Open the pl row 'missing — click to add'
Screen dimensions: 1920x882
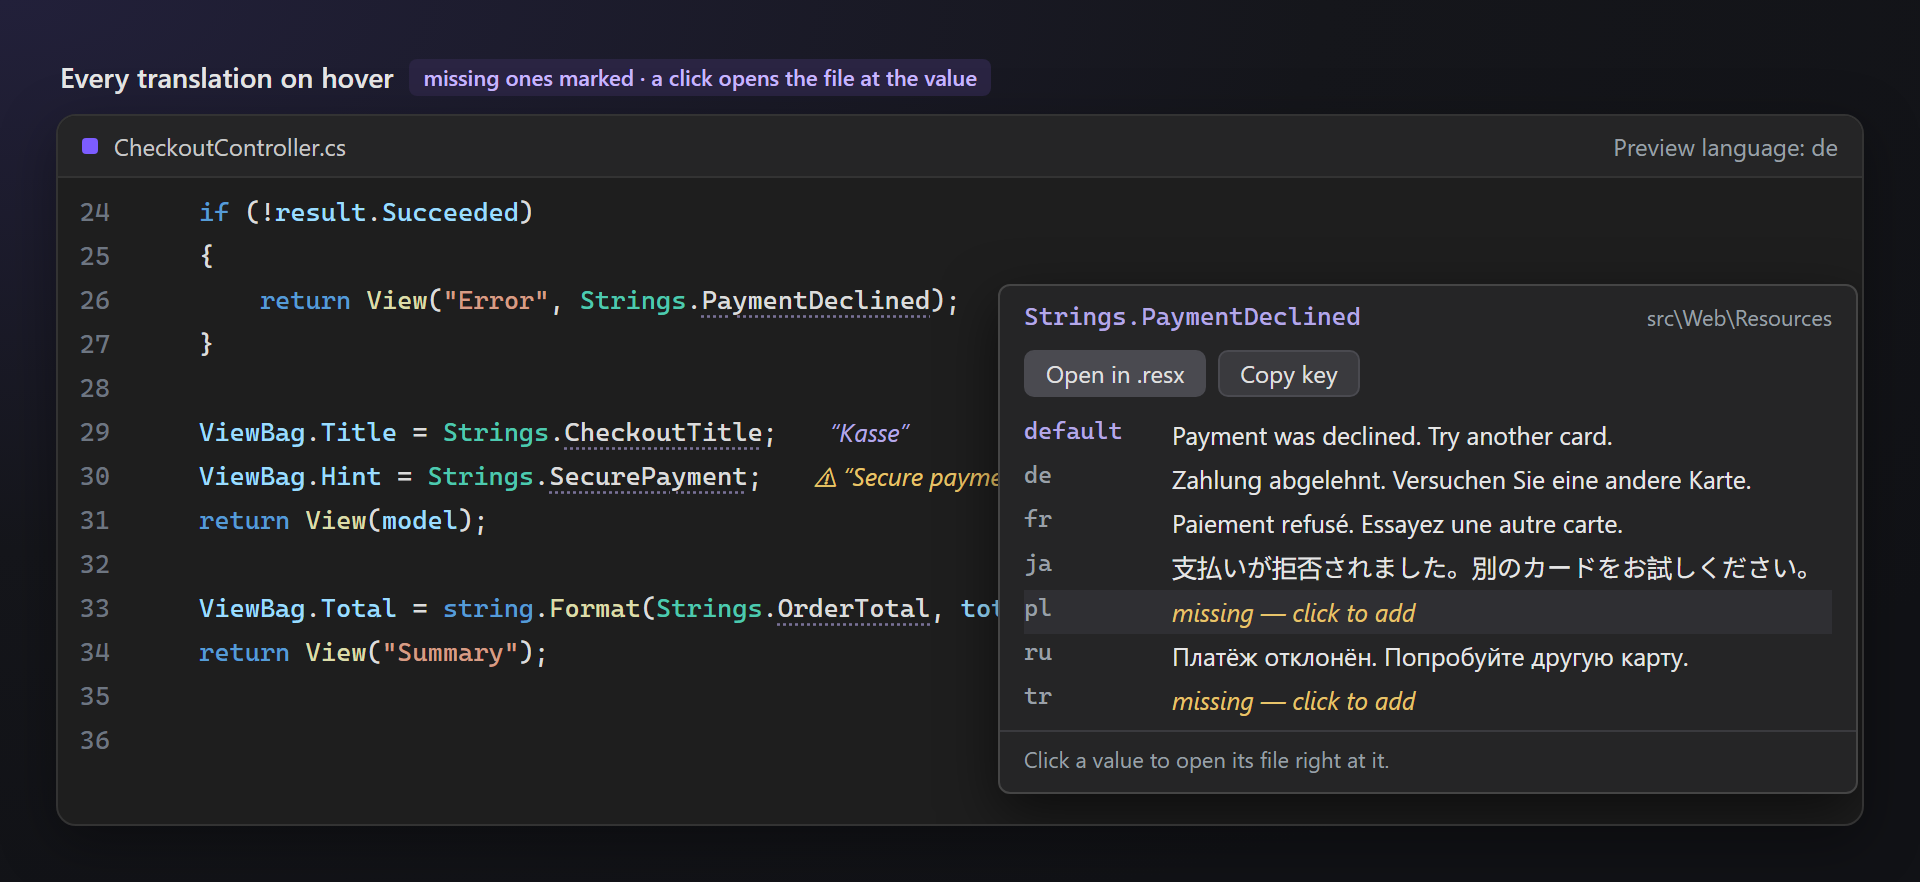1427,612
